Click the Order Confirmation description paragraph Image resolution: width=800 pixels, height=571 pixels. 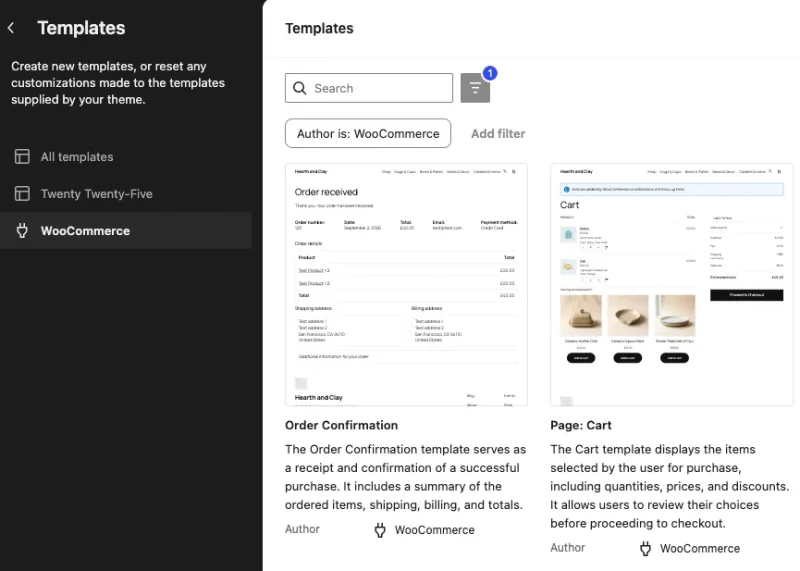[x=406, y=477]
